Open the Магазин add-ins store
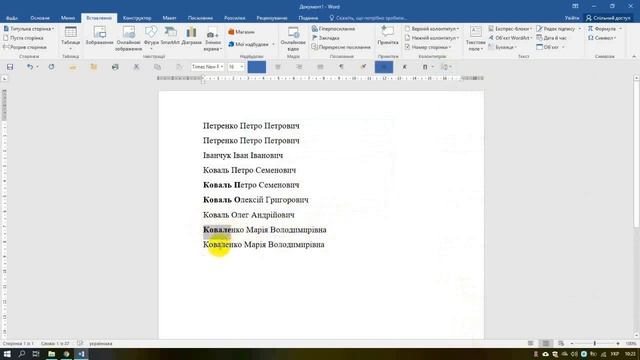This screenshot has height=360, width=640. click(x=241, y=32)
